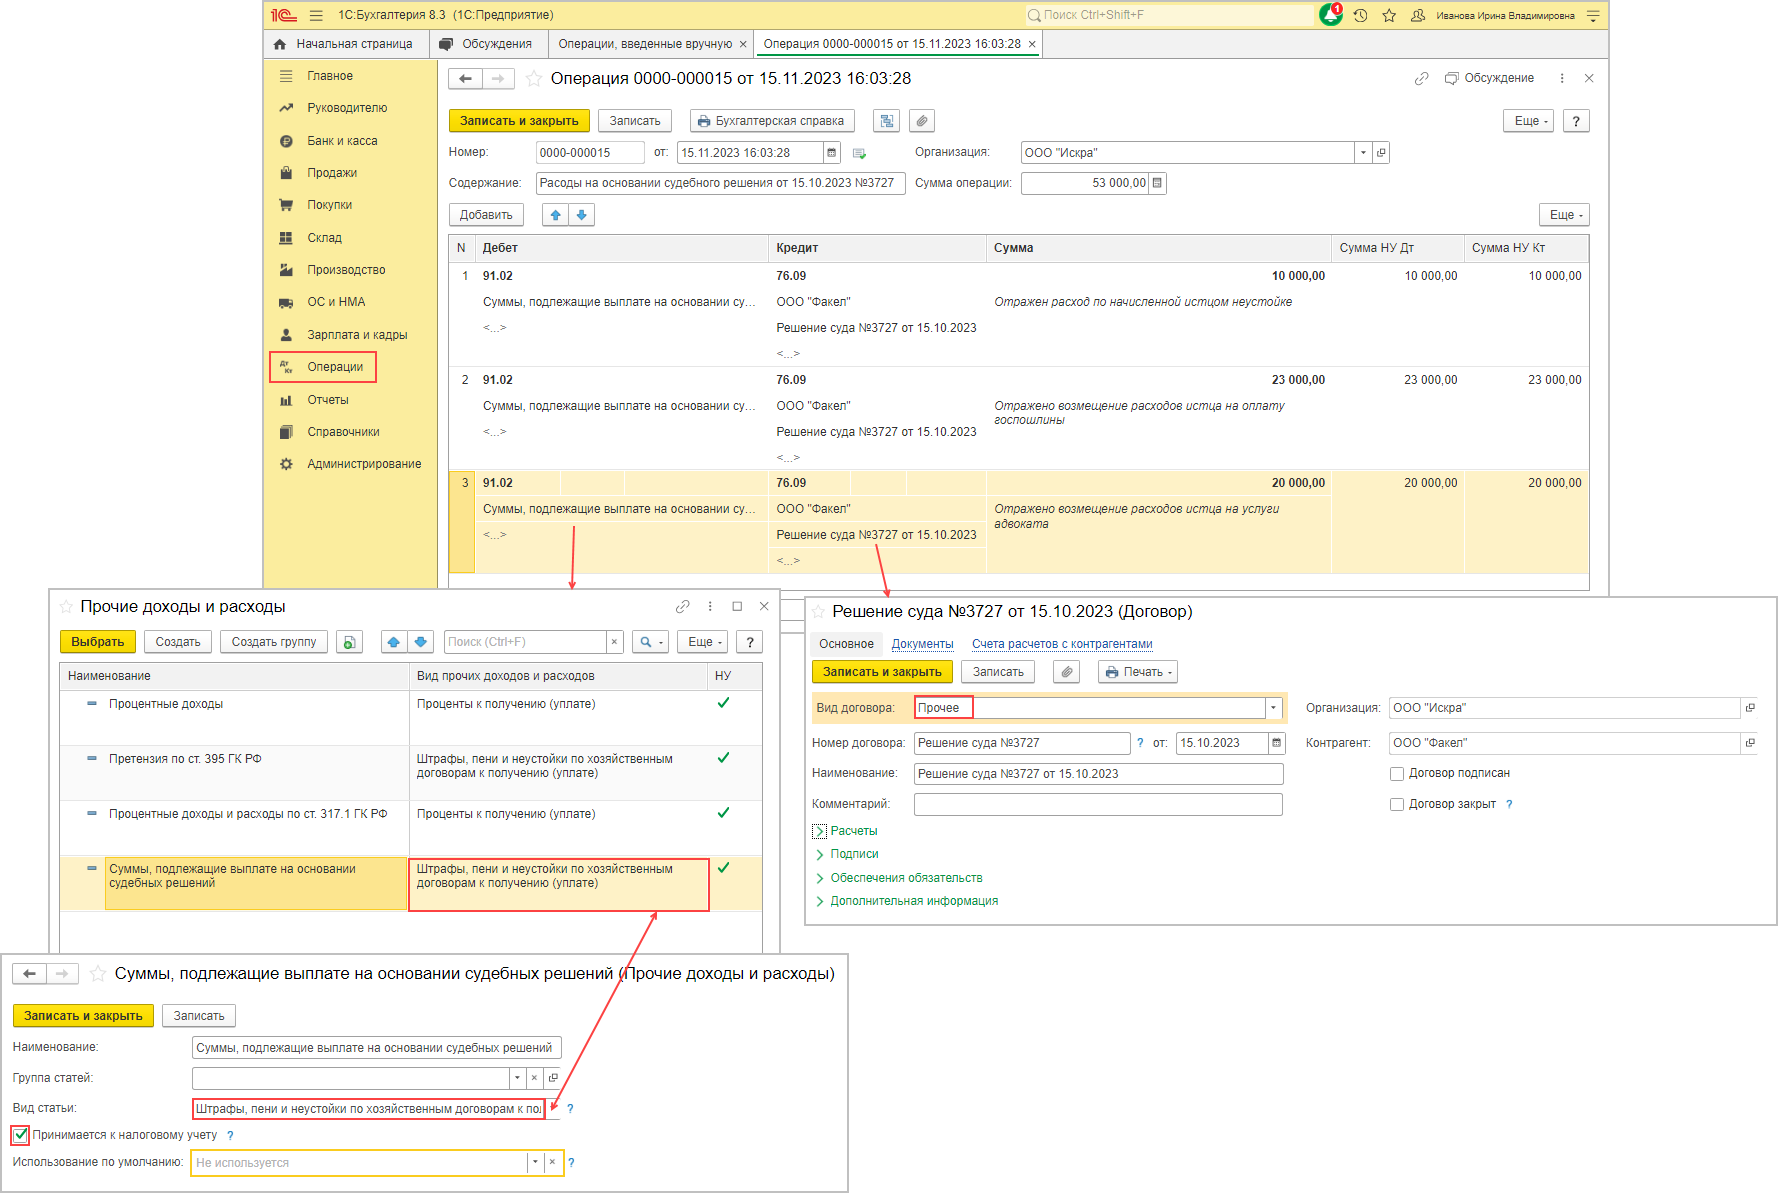The image size is (1778, 1193).
Task: Click Записать и закрыть in Операция form
Action: tap(519, 121)
